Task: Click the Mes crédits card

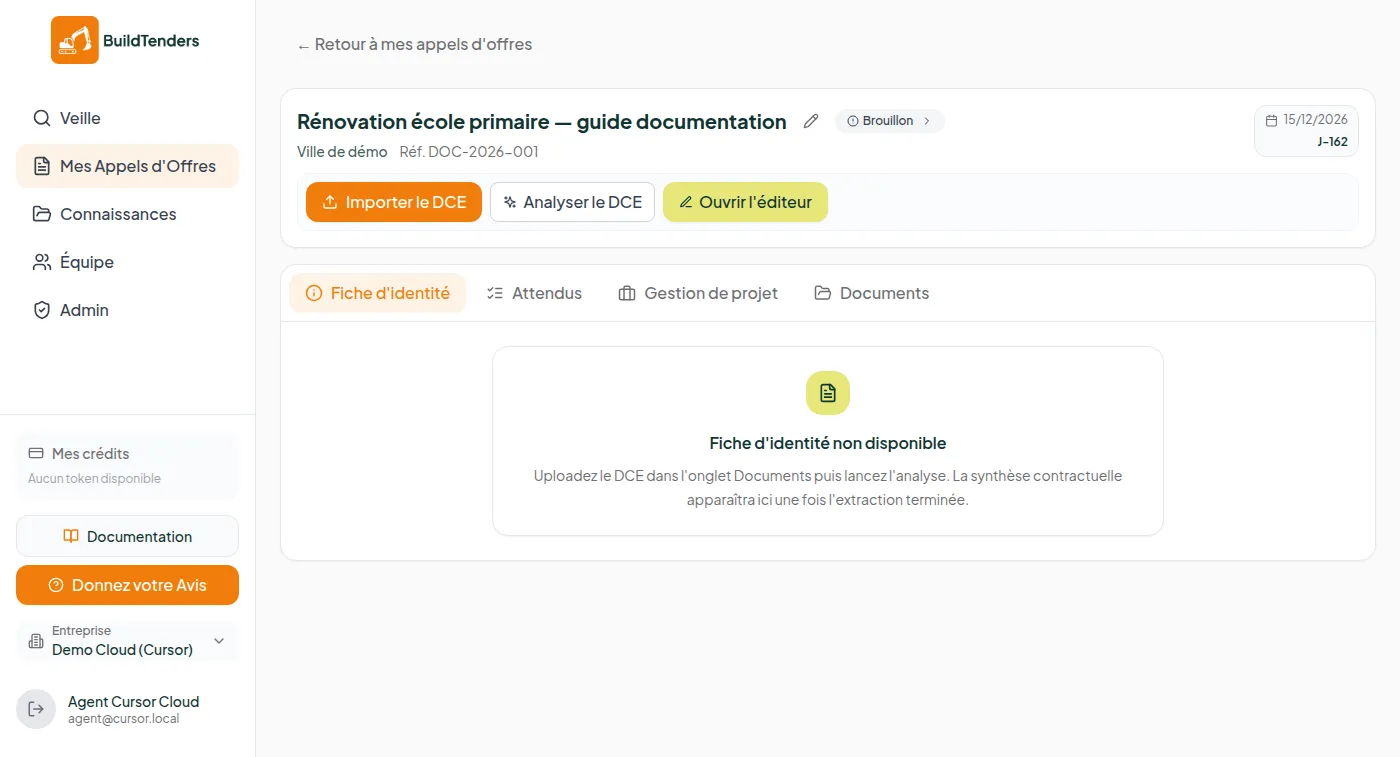Action: [127, 466]
